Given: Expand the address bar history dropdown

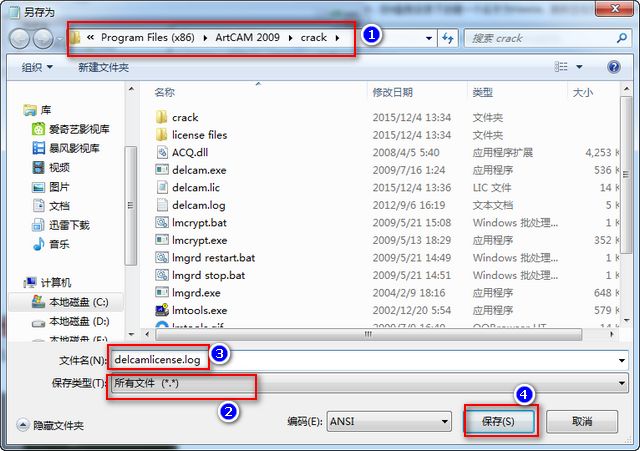Looking at the screenshot, I should pyautogui.click(x=429, y=38).
